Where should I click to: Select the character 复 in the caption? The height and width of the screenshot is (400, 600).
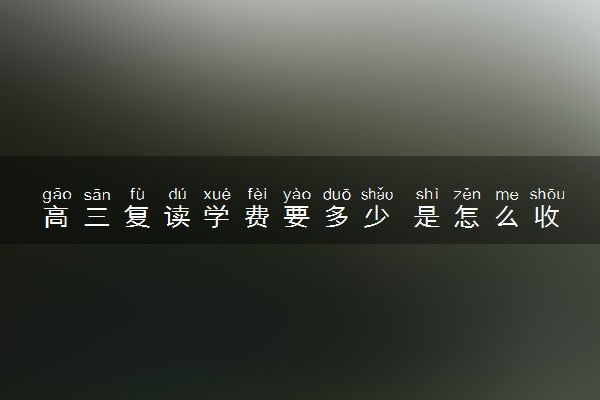(137, 217)
